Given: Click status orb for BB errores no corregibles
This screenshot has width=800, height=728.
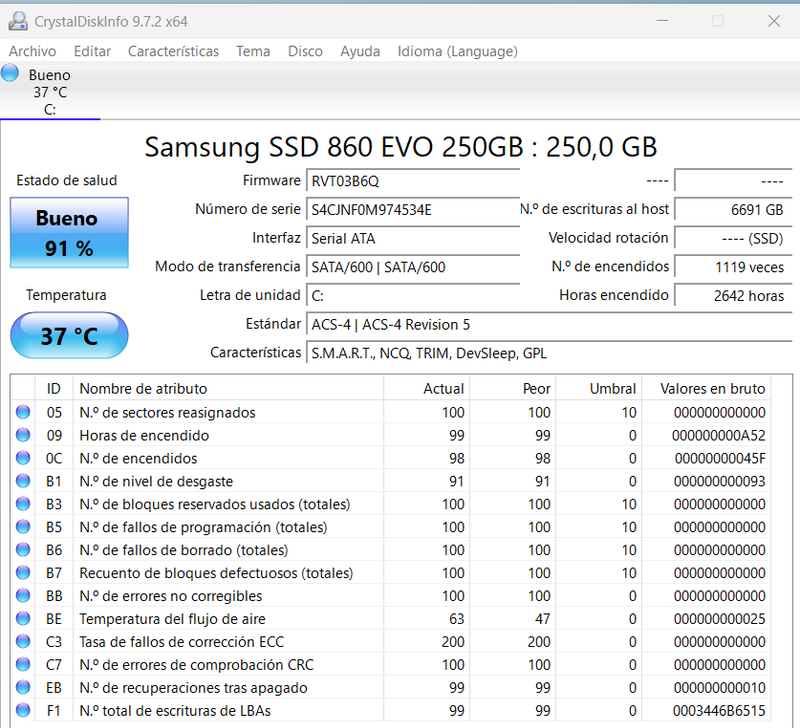Looking at the screenshot, I should click(x=23, y=595).
